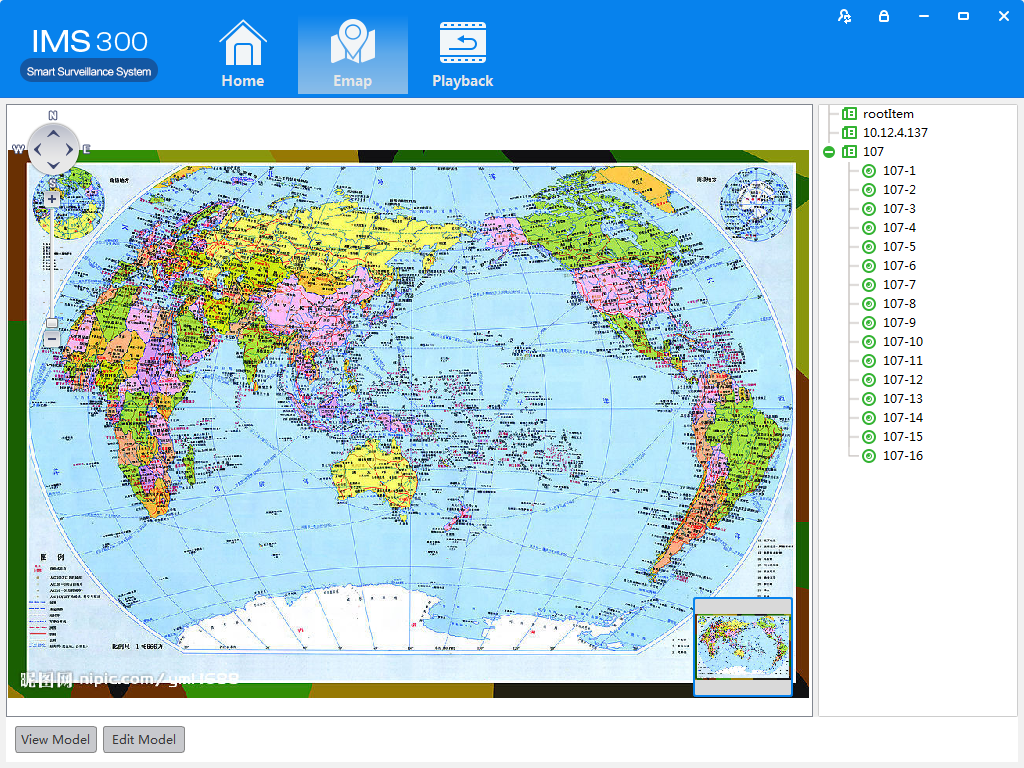The image size is (1024, 768).
Task: Collapse the 107 device node
Action: click(828, 152)
